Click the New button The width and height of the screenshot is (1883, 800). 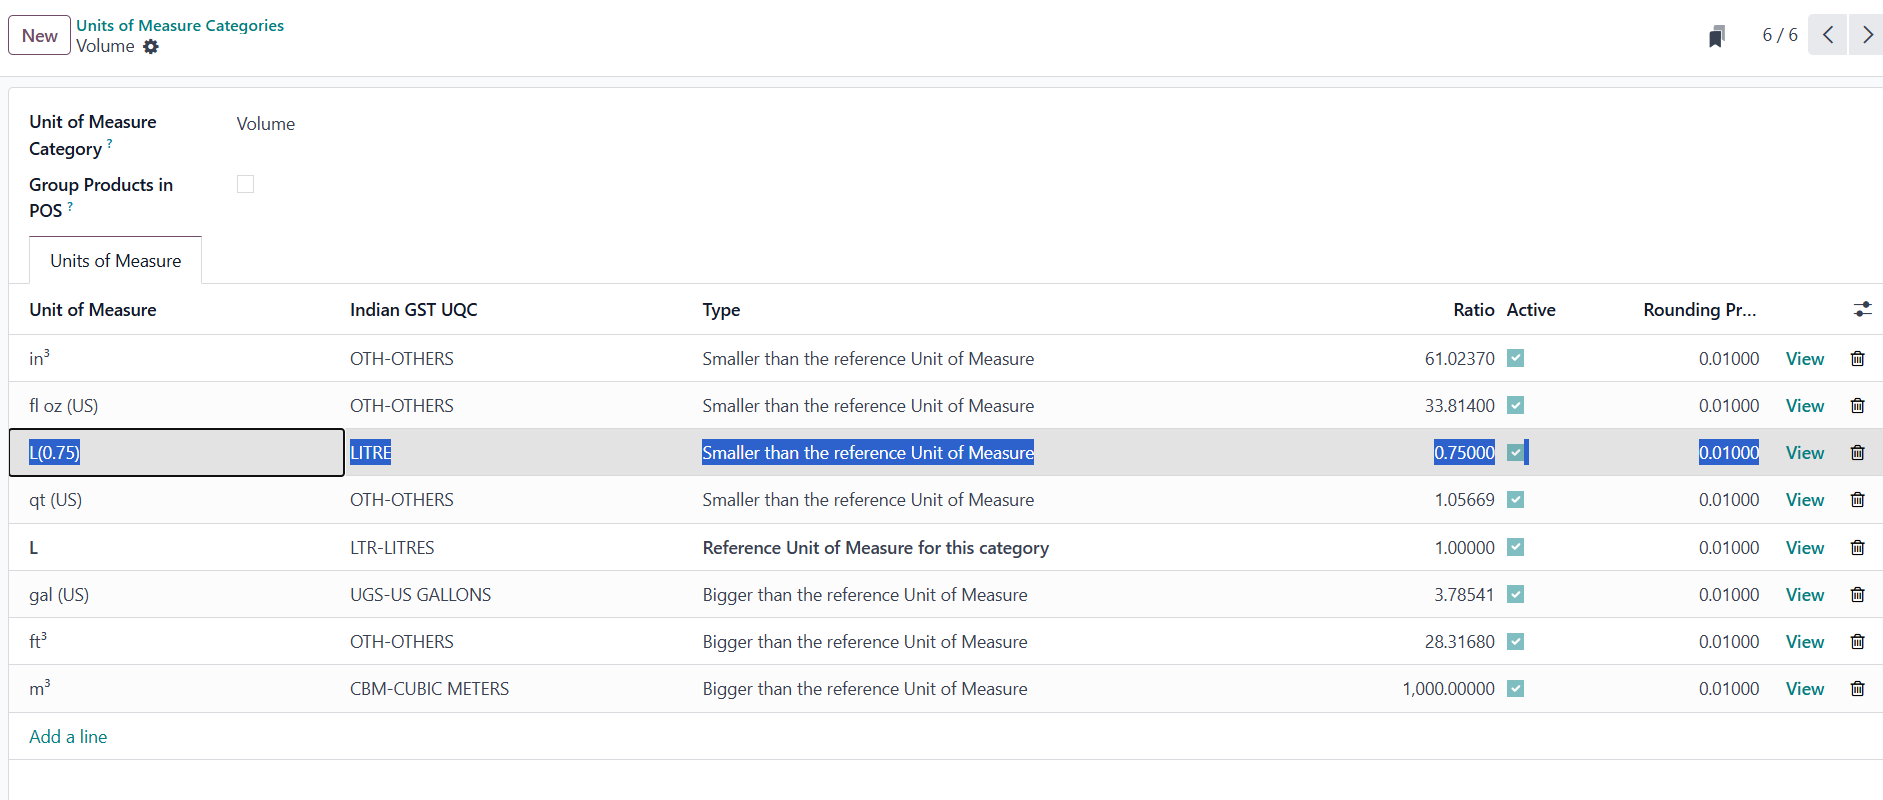(x=40, y=36)
